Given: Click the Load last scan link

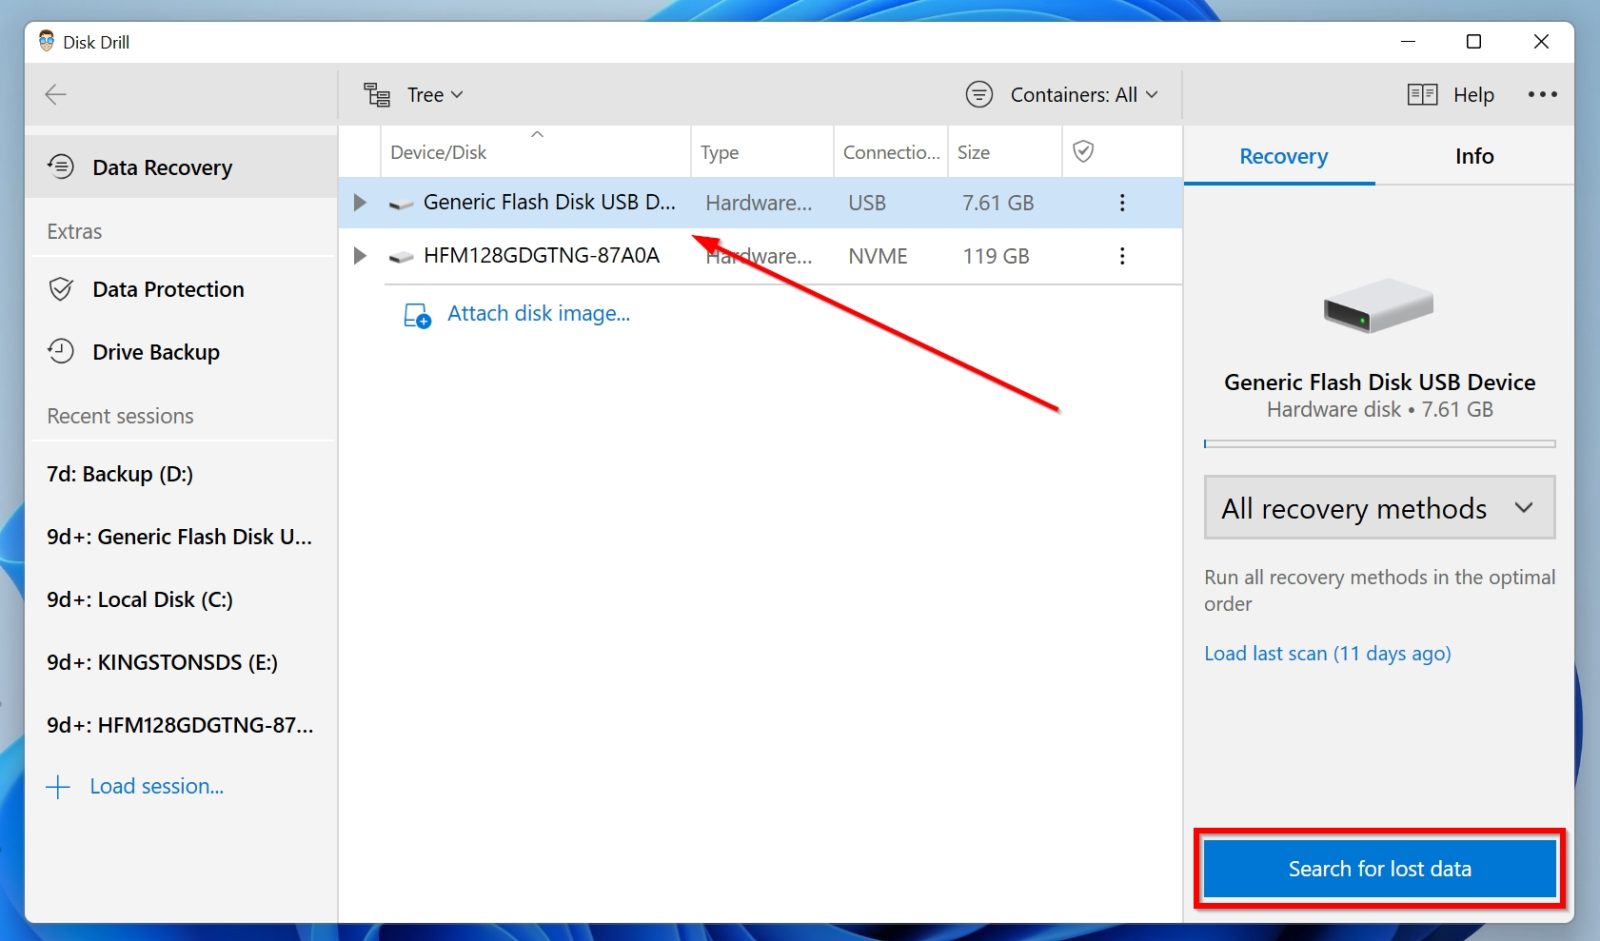Looking at the screenshot, I should click(x=1327, y=653).
